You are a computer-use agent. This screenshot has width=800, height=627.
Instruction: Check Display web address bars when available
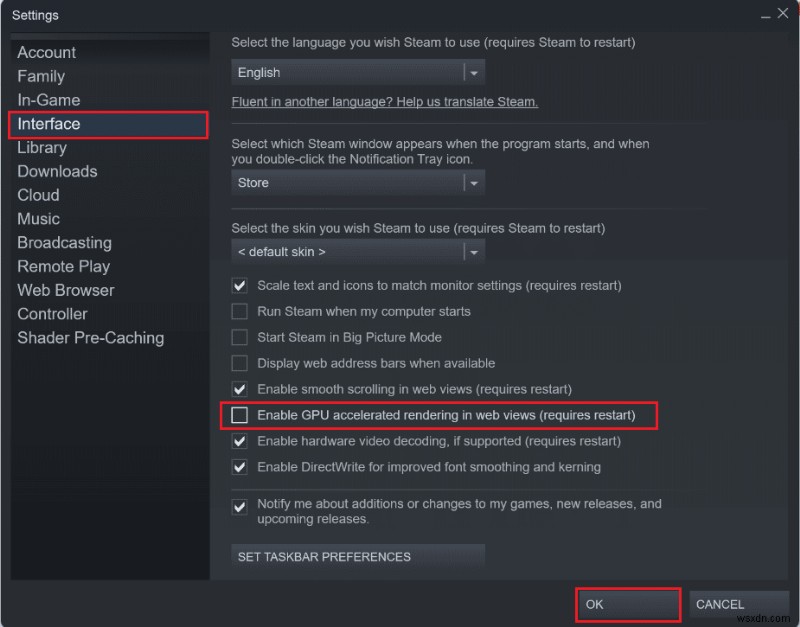tap(240, 363)
